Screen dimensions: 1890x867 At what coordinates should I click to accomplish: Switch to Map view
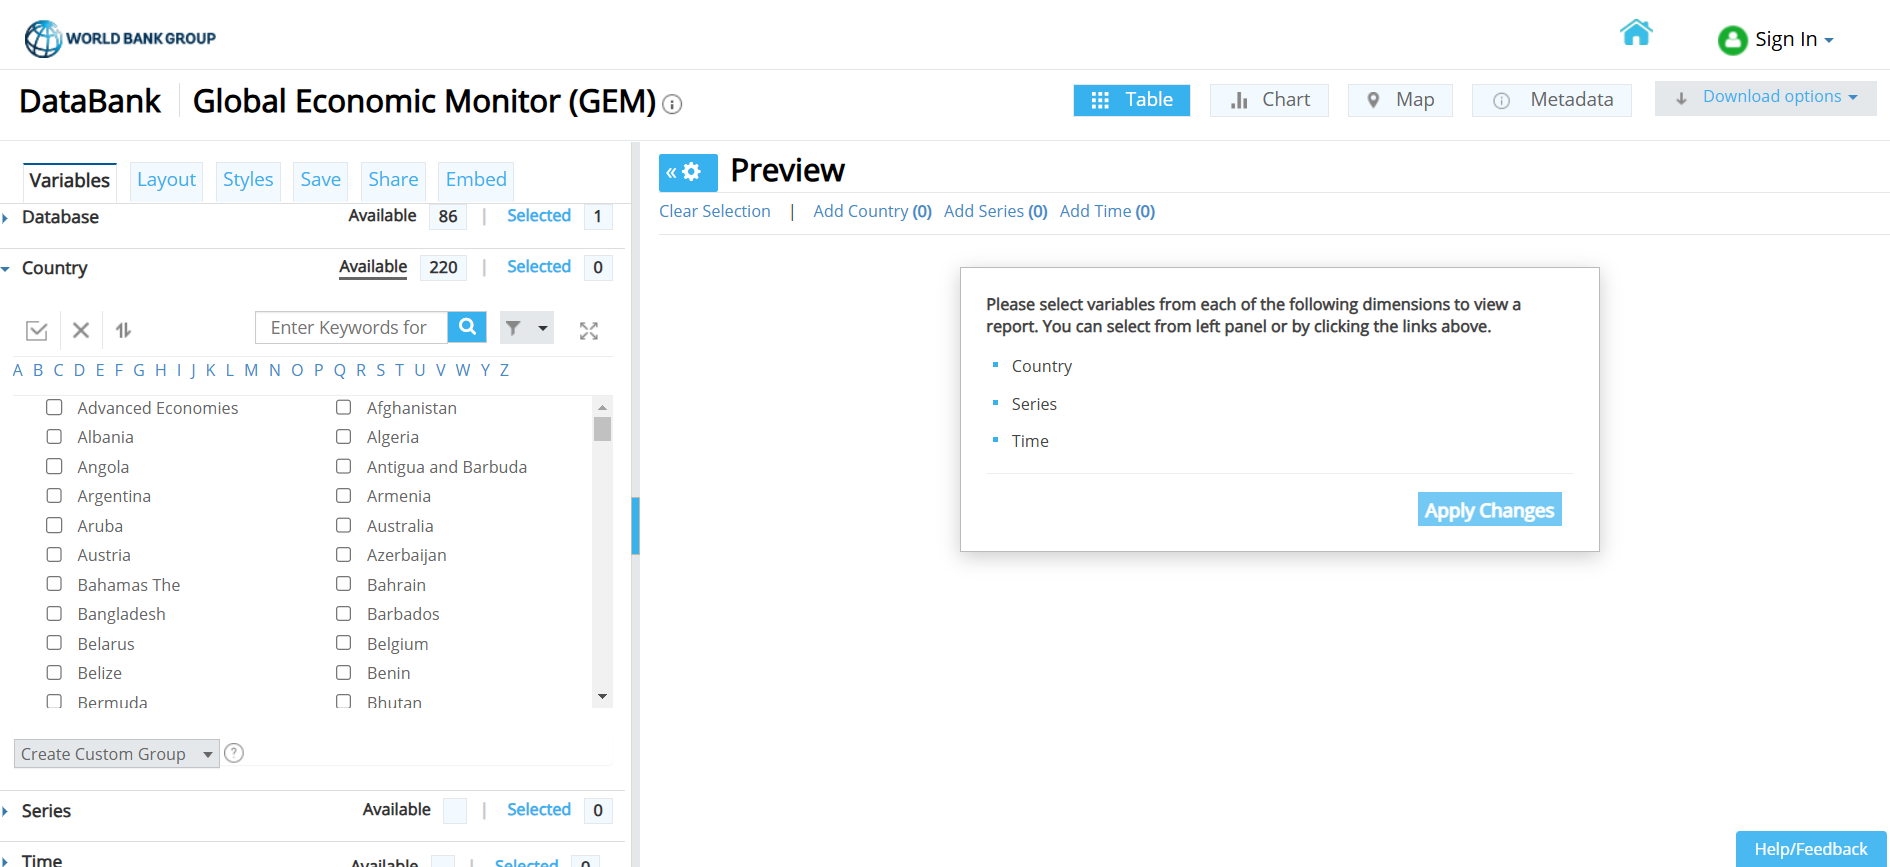point(1400,100)
